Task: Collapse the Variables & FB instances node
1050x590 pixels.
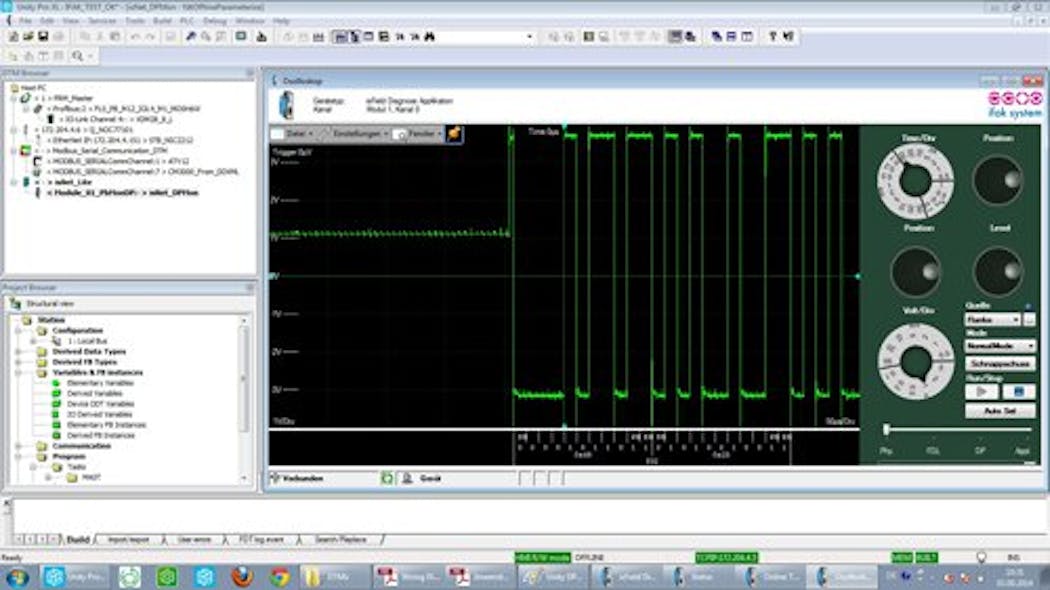Action: pos(19,373)
